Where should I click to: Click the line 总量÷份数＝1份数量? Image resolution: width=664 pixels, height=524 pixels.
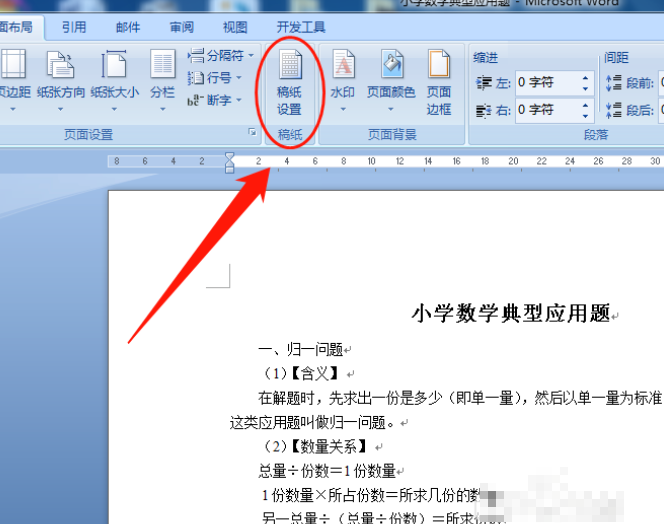pyautogui.click(x=327, y=471)
